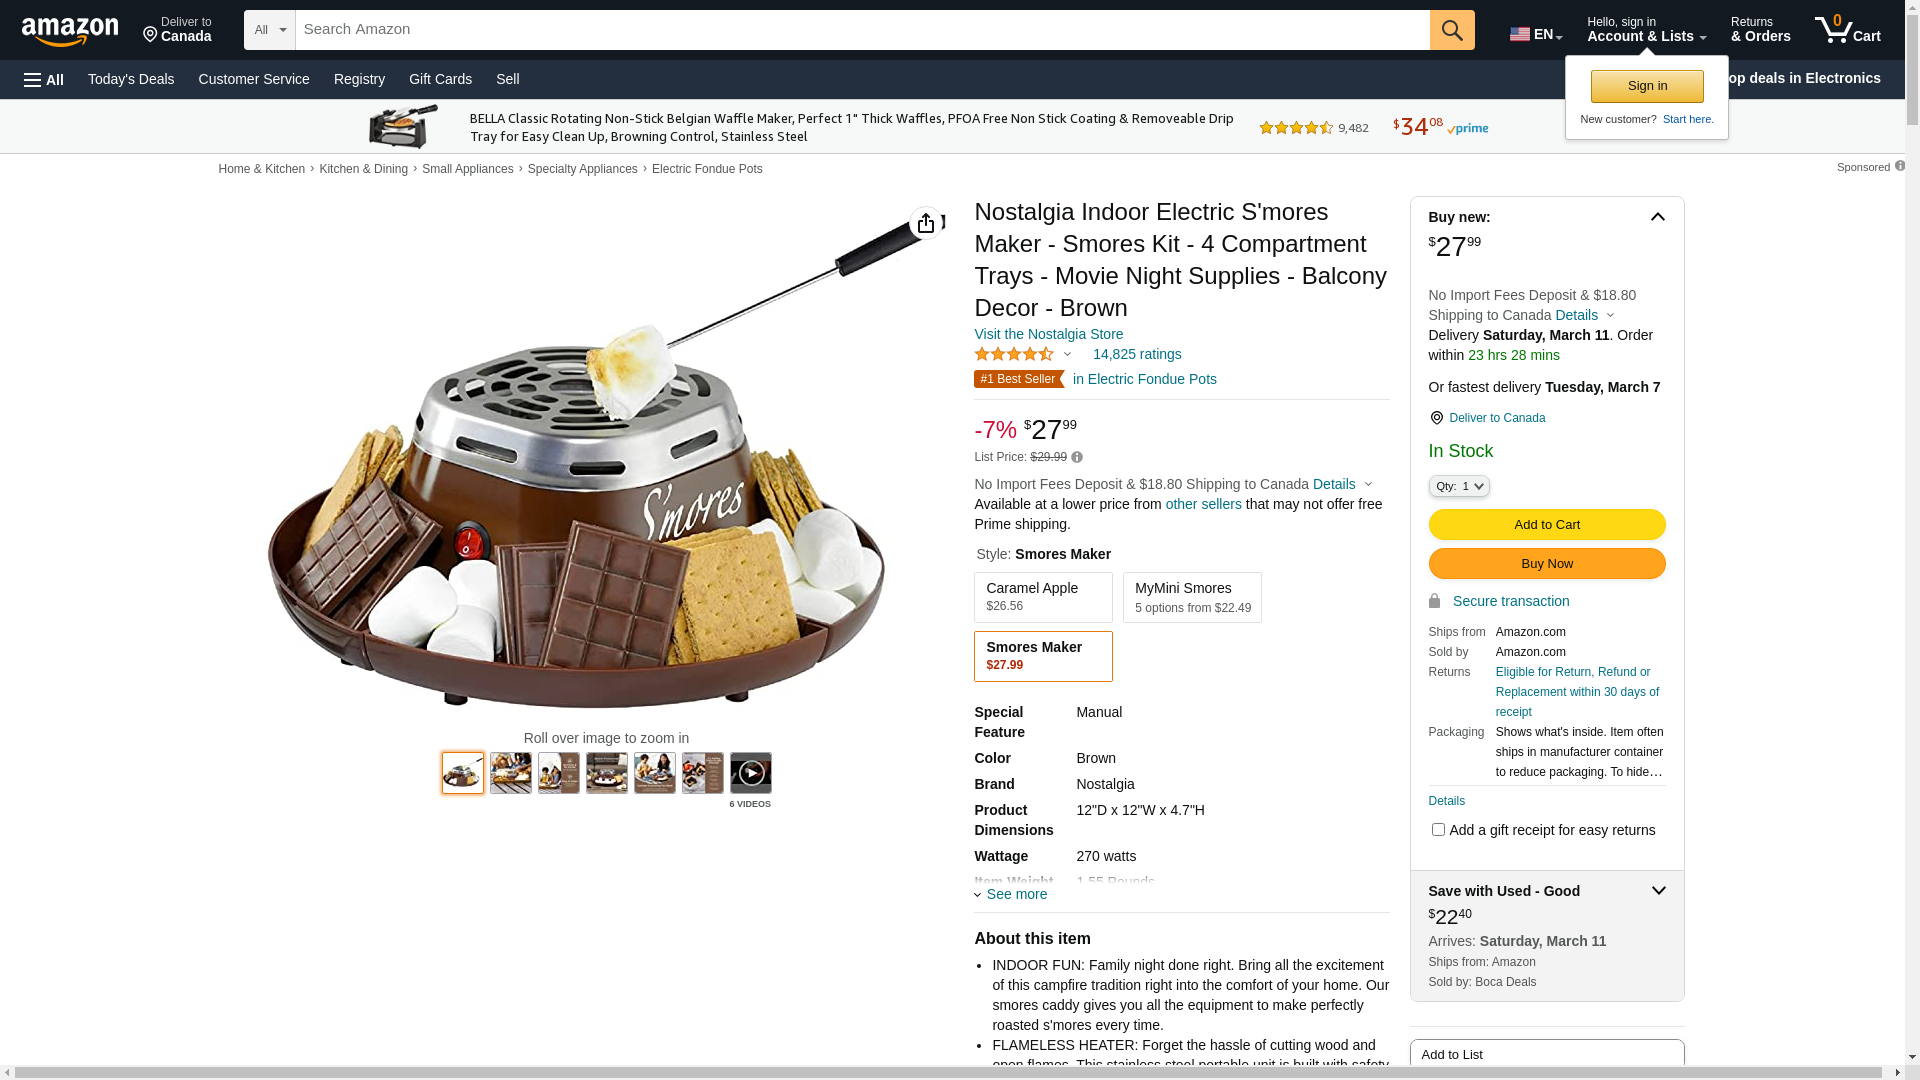Image resolution: width=1920 pixels, height=1080 pixels.
Task: Open the Visit the Nostalgia Store link
Action: [x=1048, y=334]
